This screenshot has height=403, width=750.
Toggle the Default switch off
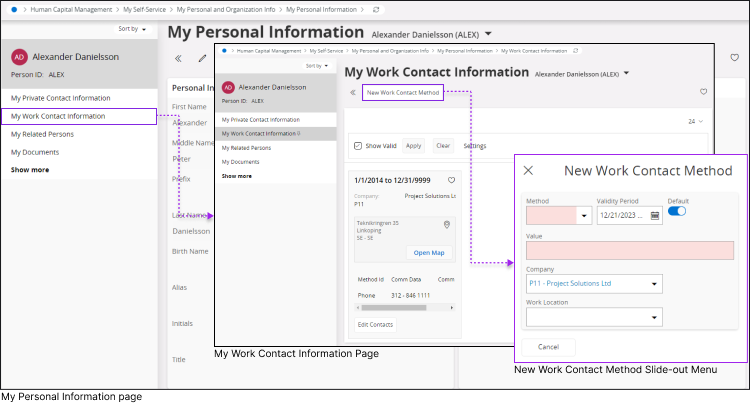coord(677,211)
